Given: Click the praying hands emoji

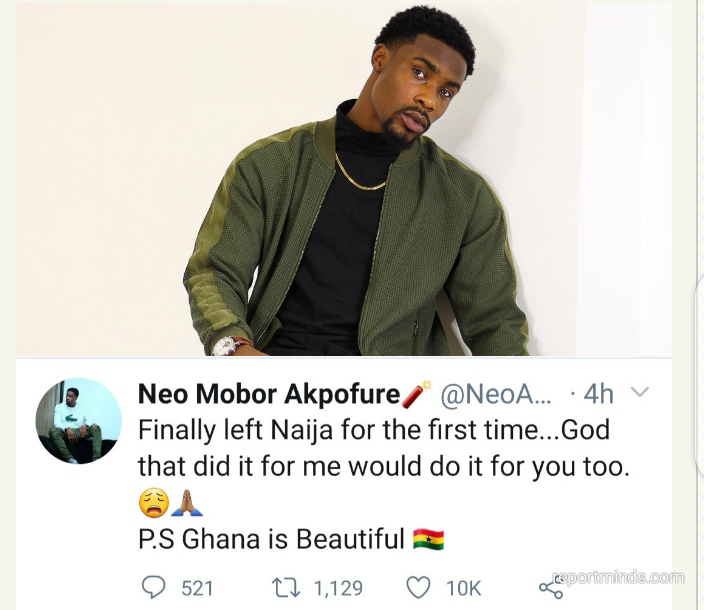Looking at the screenshot, I should click(187, 503).
